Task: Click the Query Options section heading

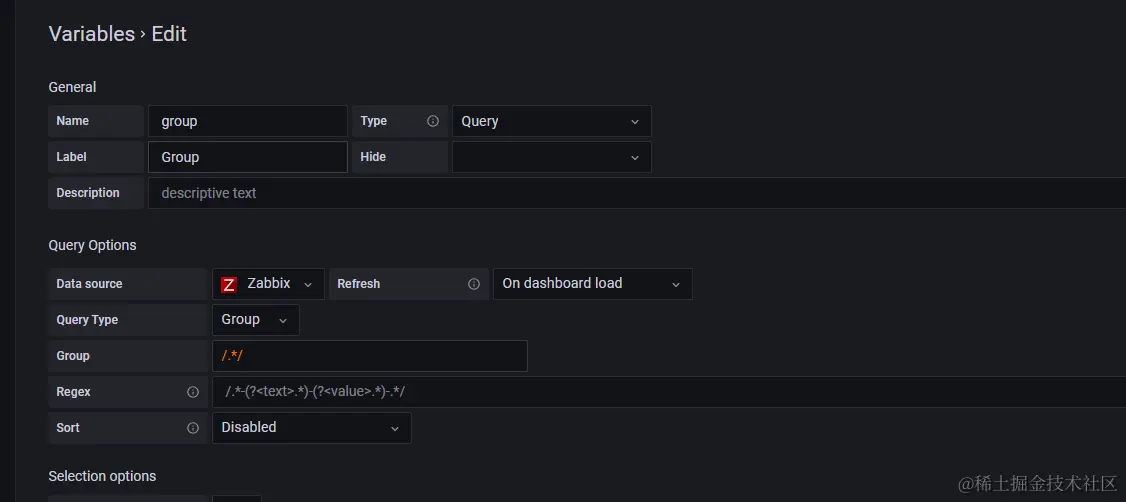Action: pyautogui.click(x=92, y=245)
